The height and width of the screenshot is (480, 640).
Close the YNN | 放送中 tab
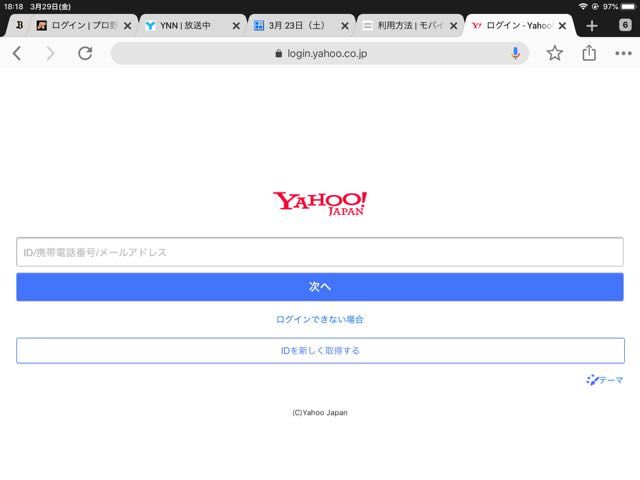coord(236,26)
